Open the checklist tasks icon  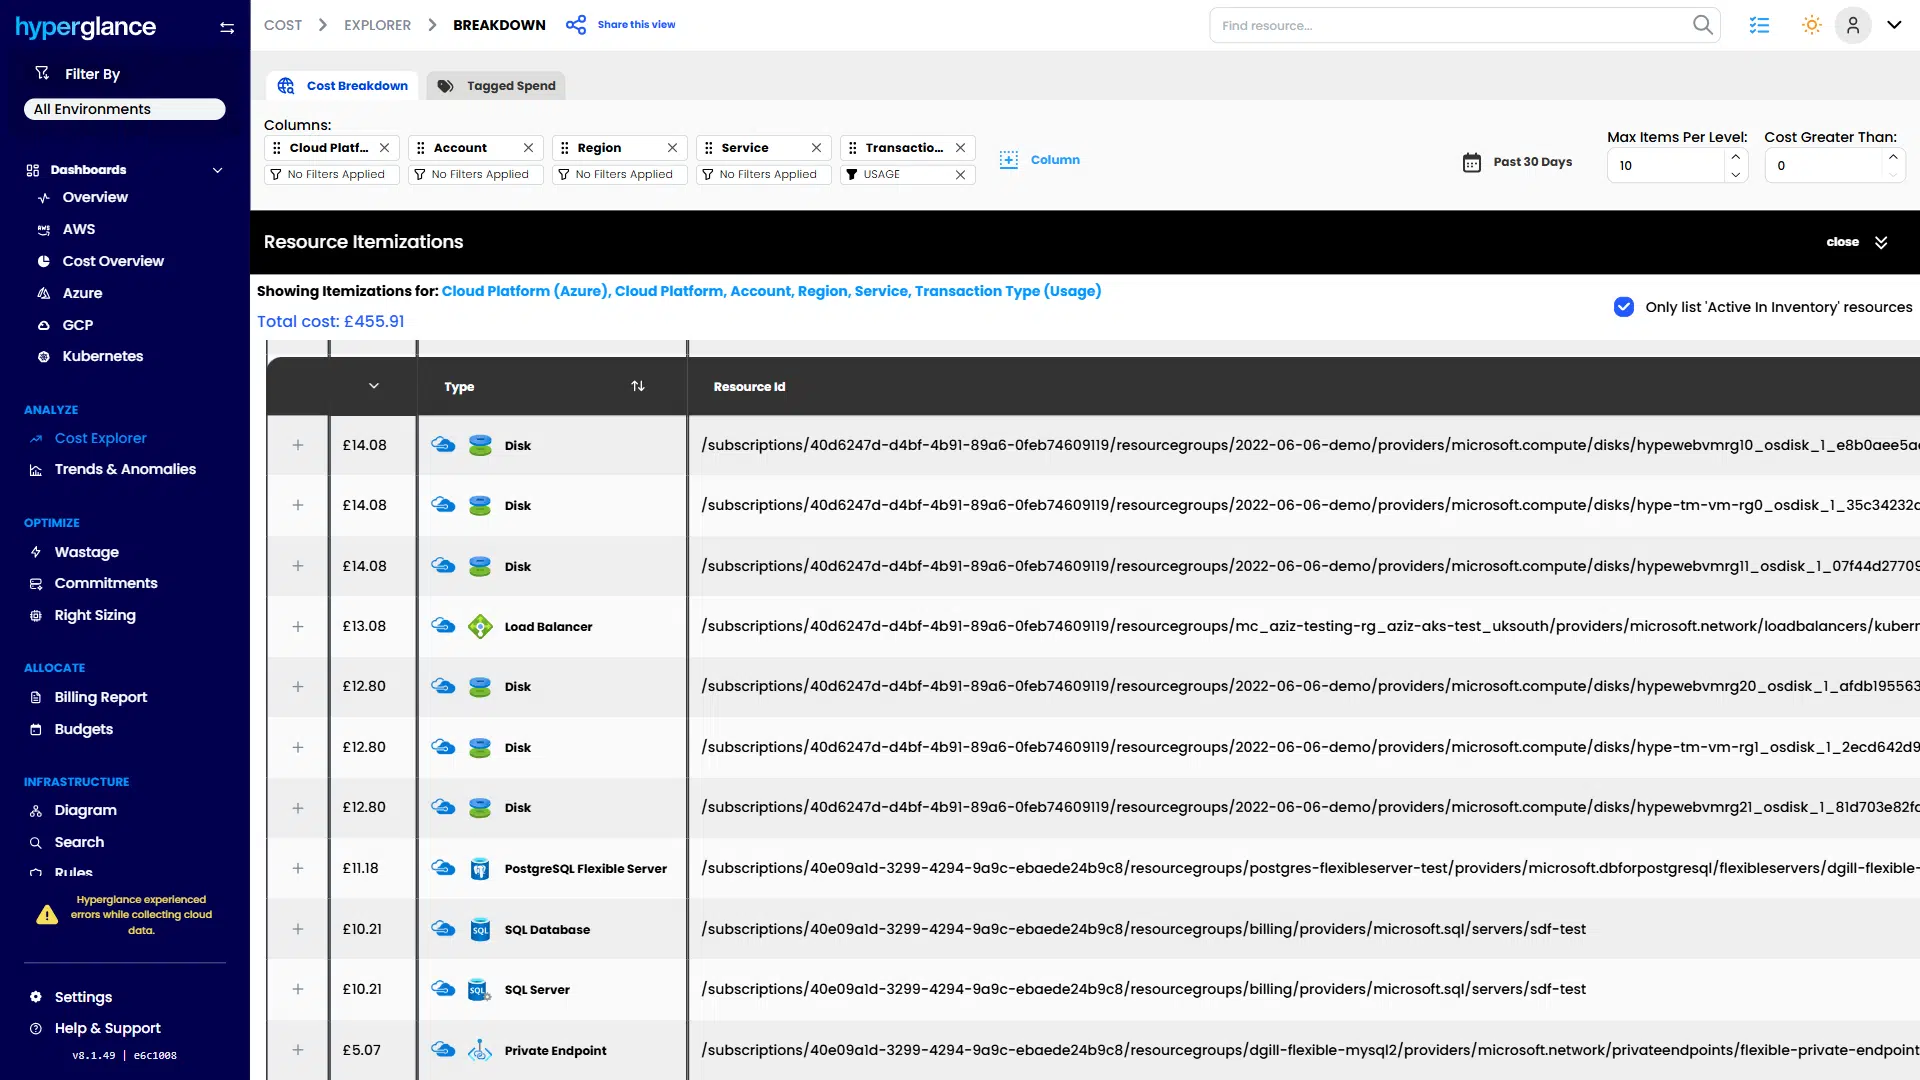[x=1759, y=25]
